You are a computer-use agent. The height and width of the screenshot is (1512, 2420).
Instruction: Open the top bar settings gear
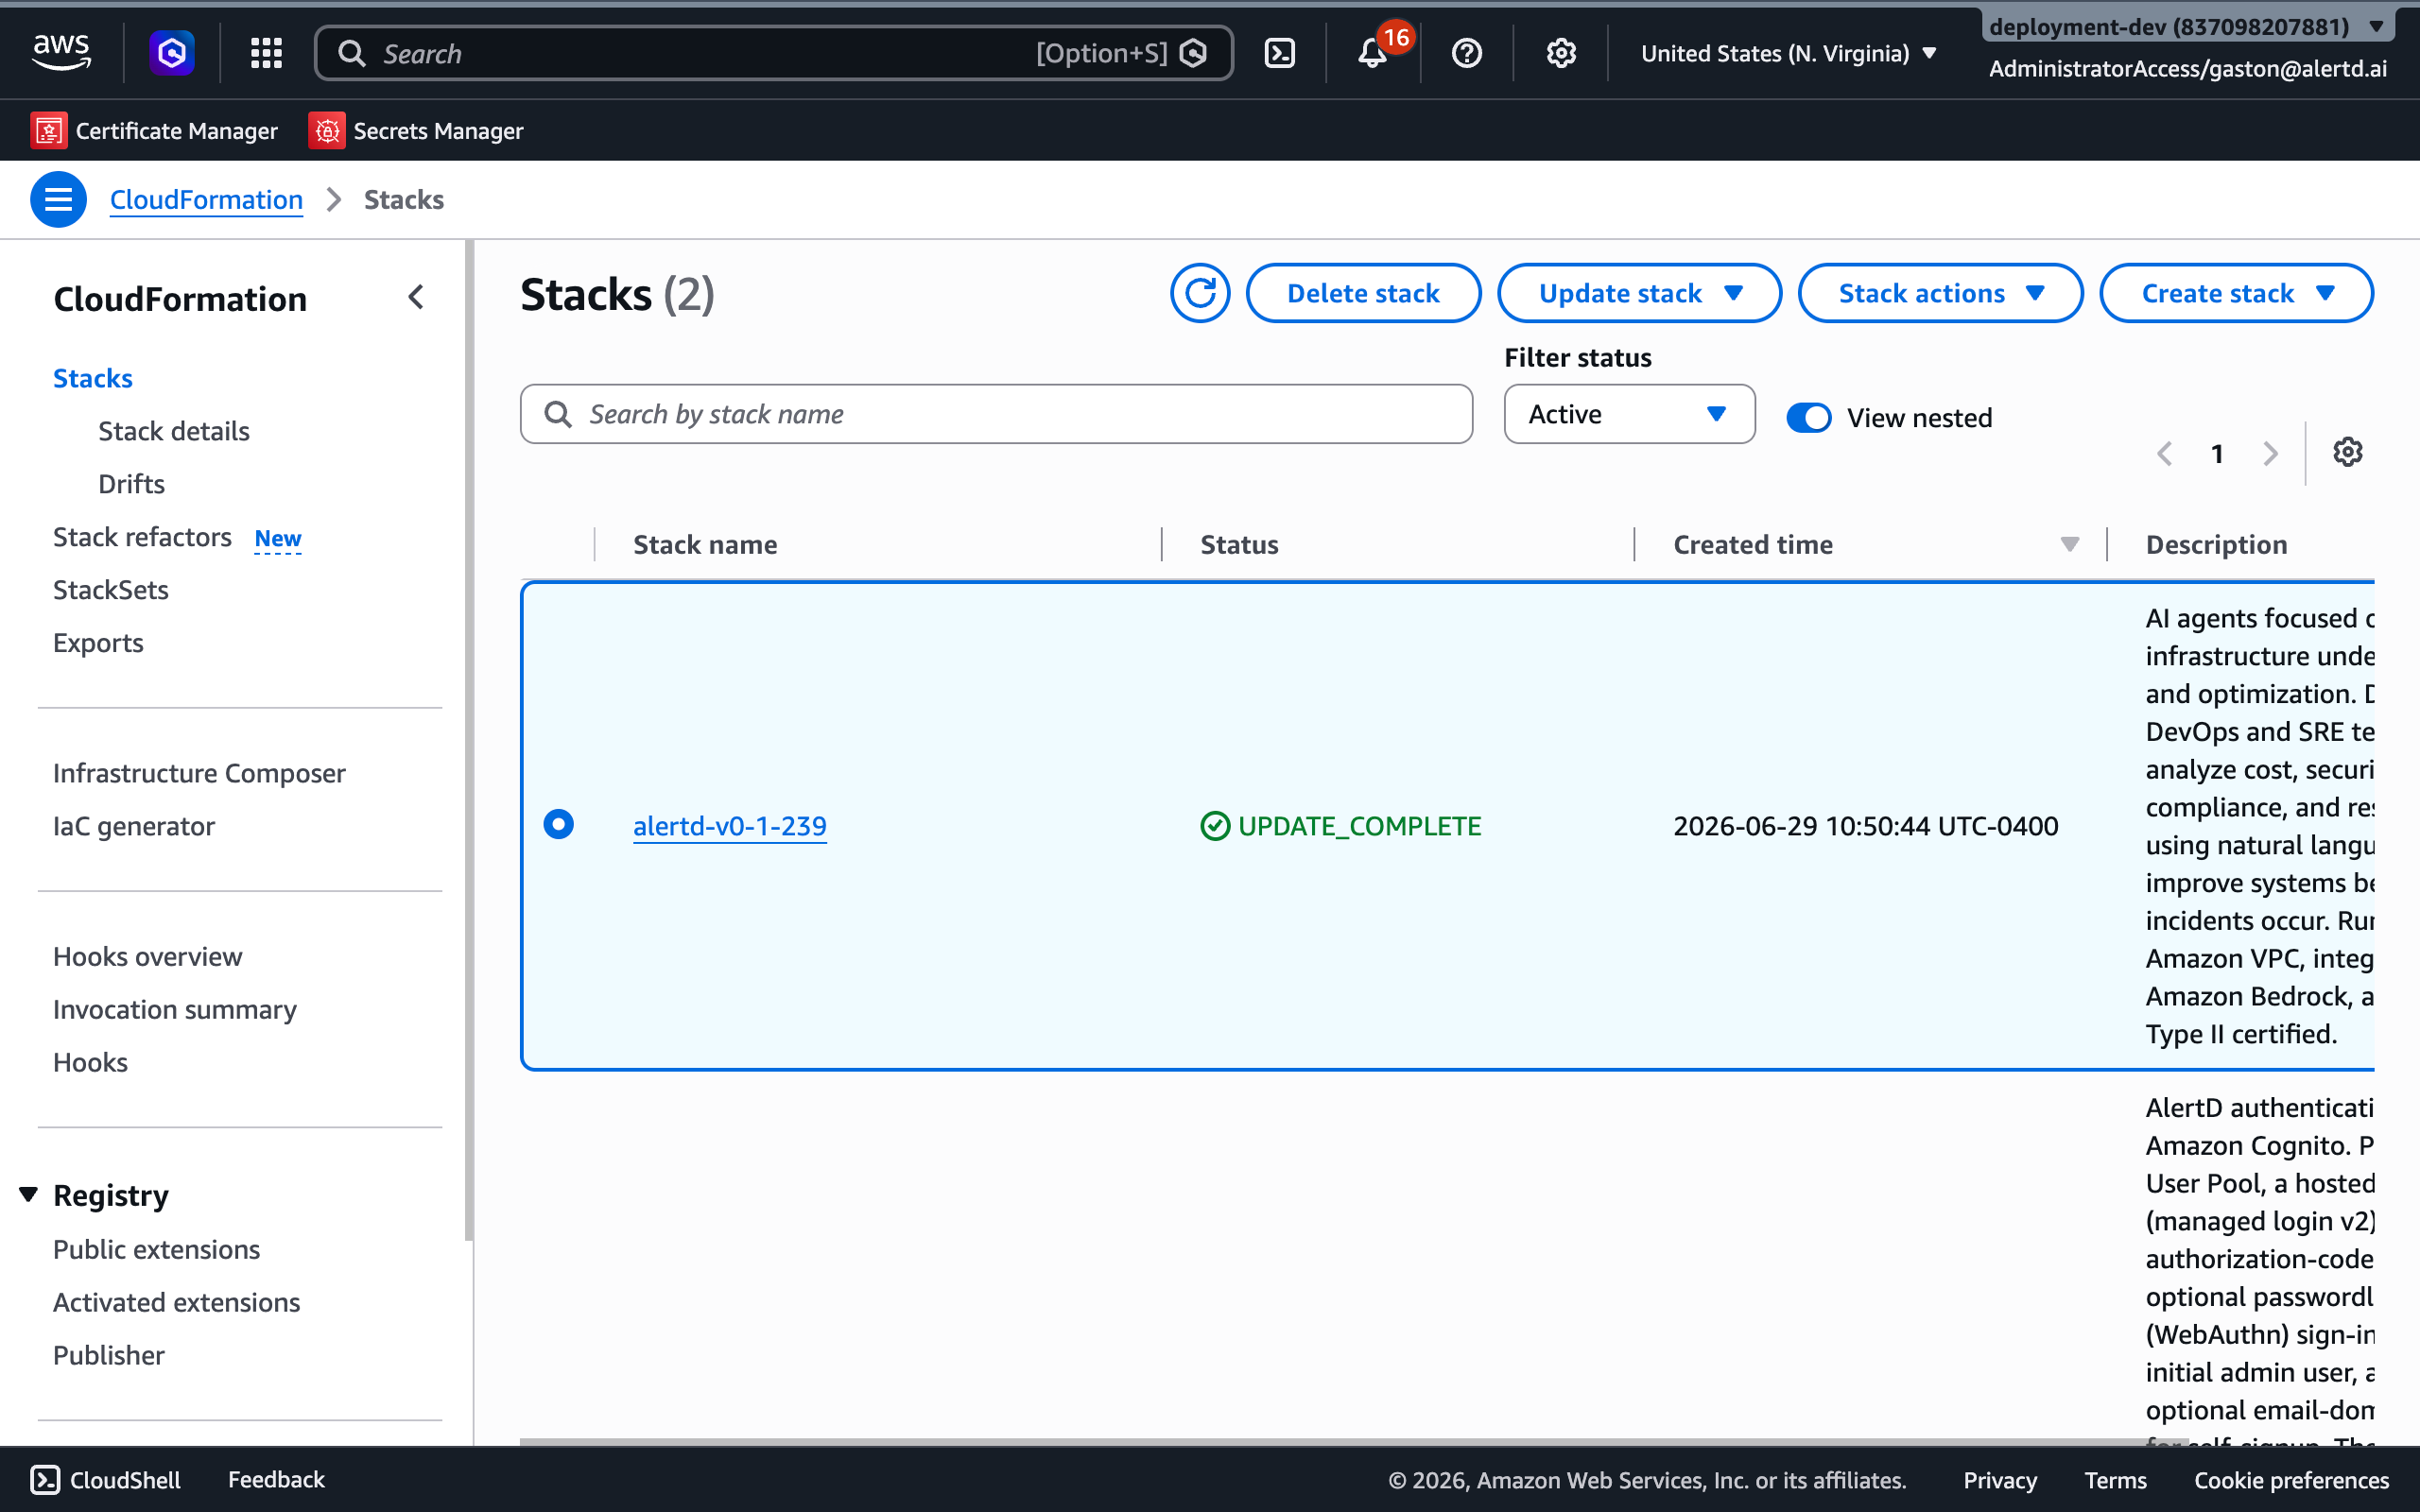pyautogui.click(x=1561, y=53)
